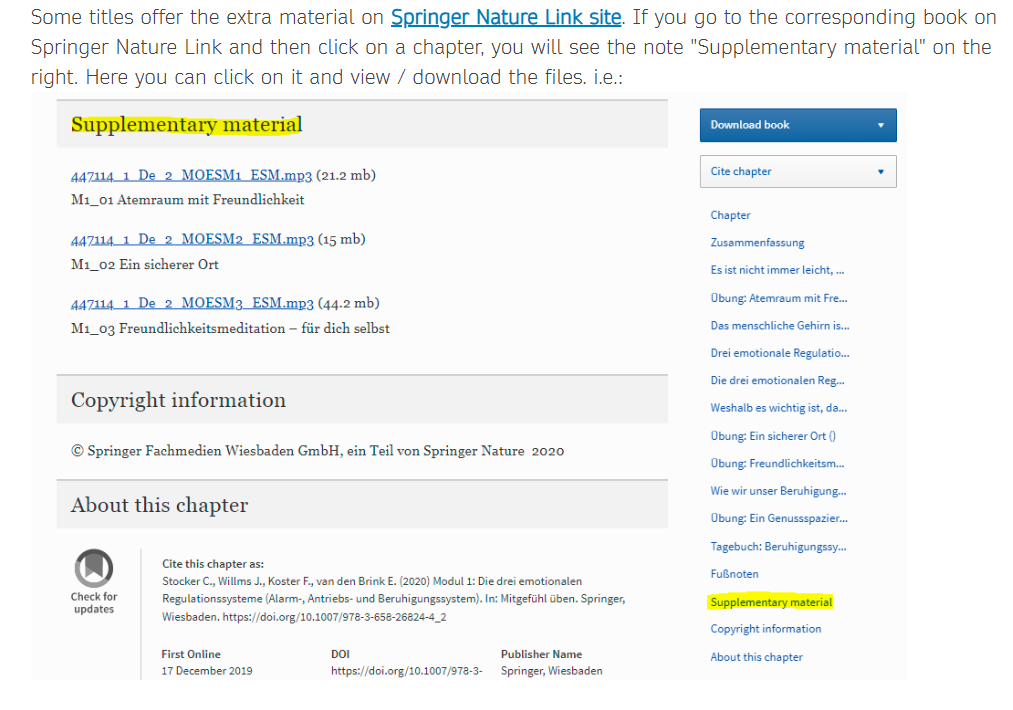Select 'Wie wir unser Beruhigung...' link
Image resolution: width=1013 pixels, height=710 pixels.
[x=778, y=491]
